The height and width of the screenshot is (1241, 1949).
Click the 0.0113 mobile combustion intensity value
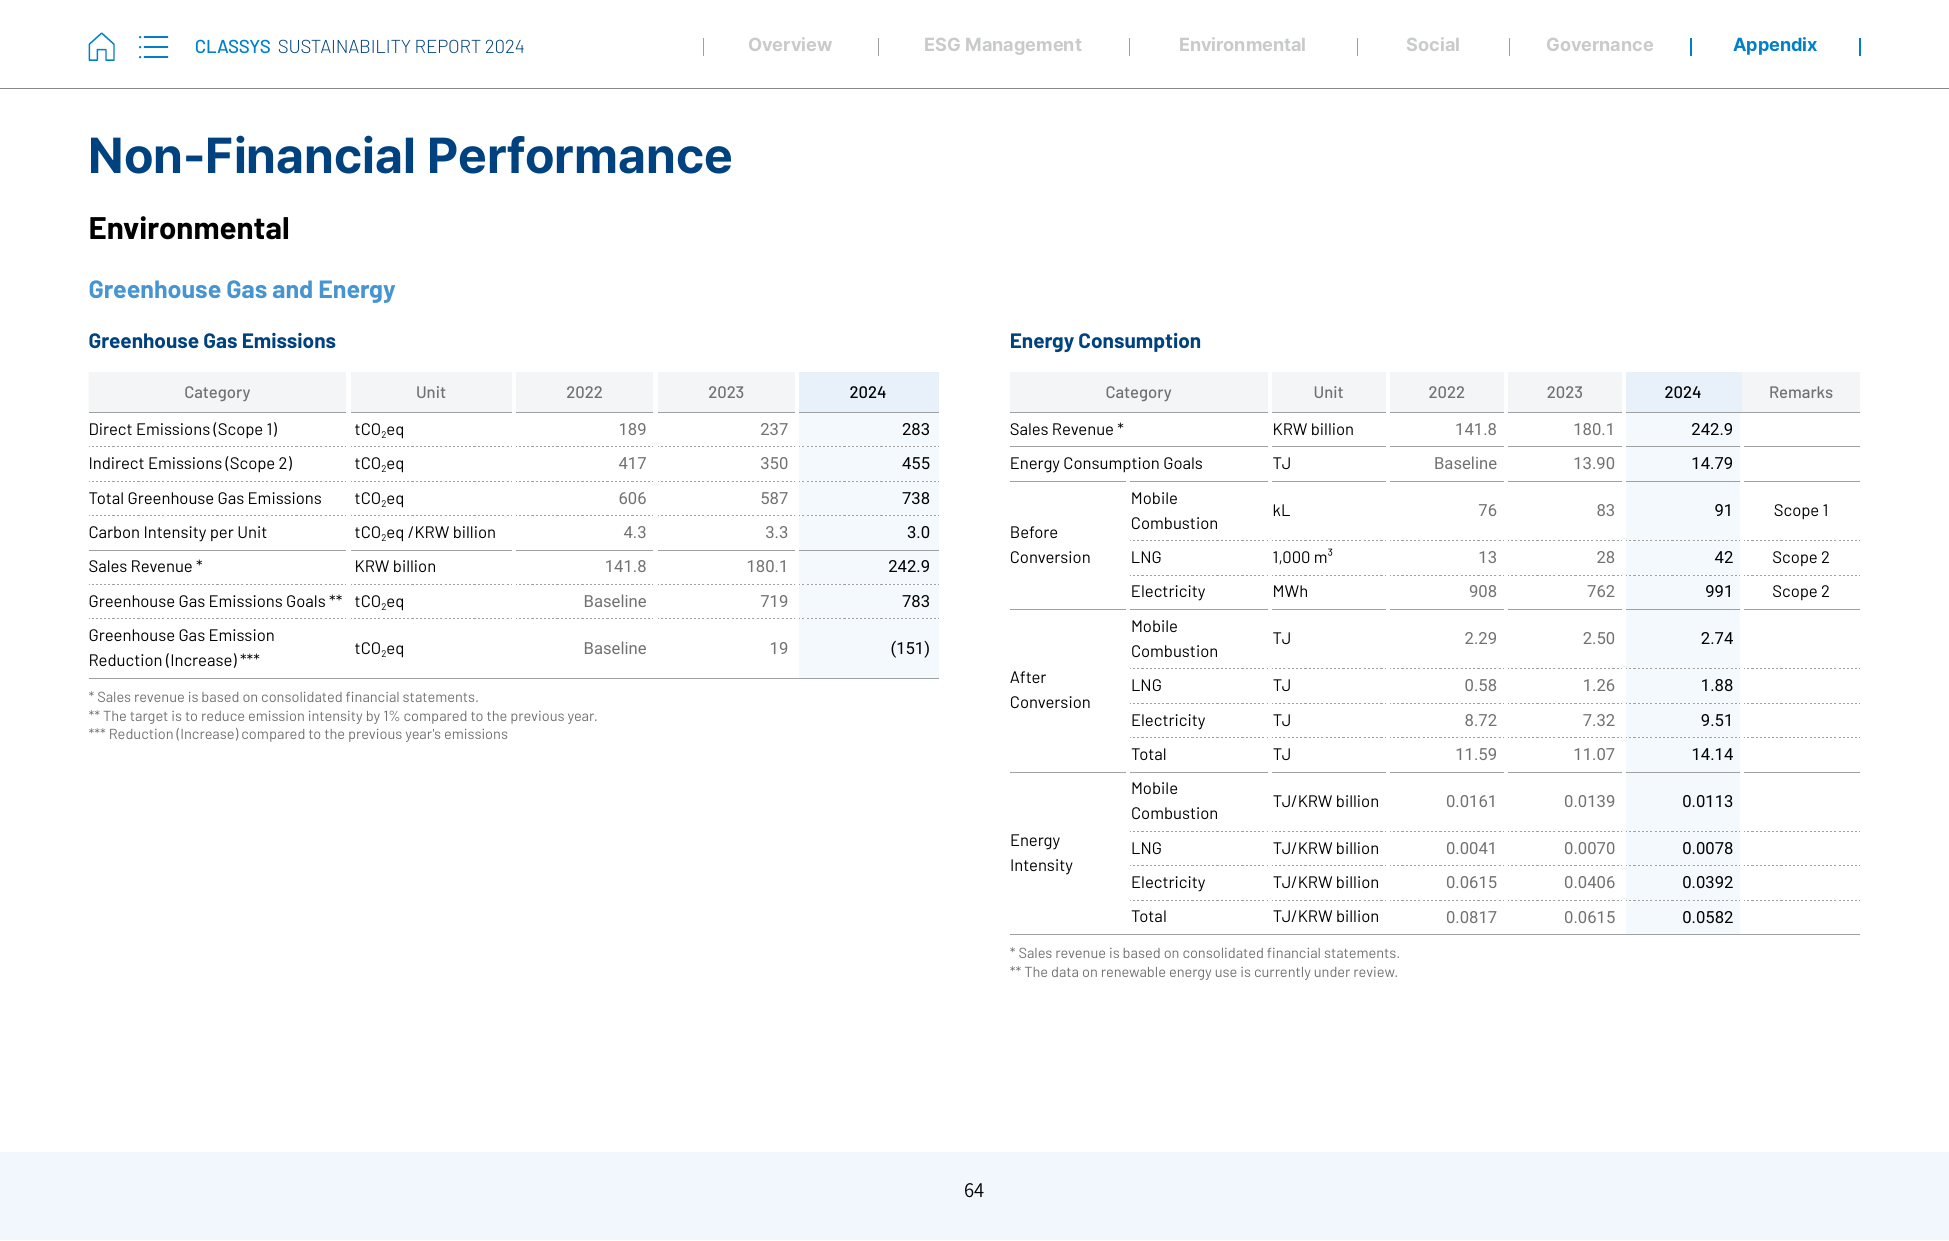(1707, 801)
